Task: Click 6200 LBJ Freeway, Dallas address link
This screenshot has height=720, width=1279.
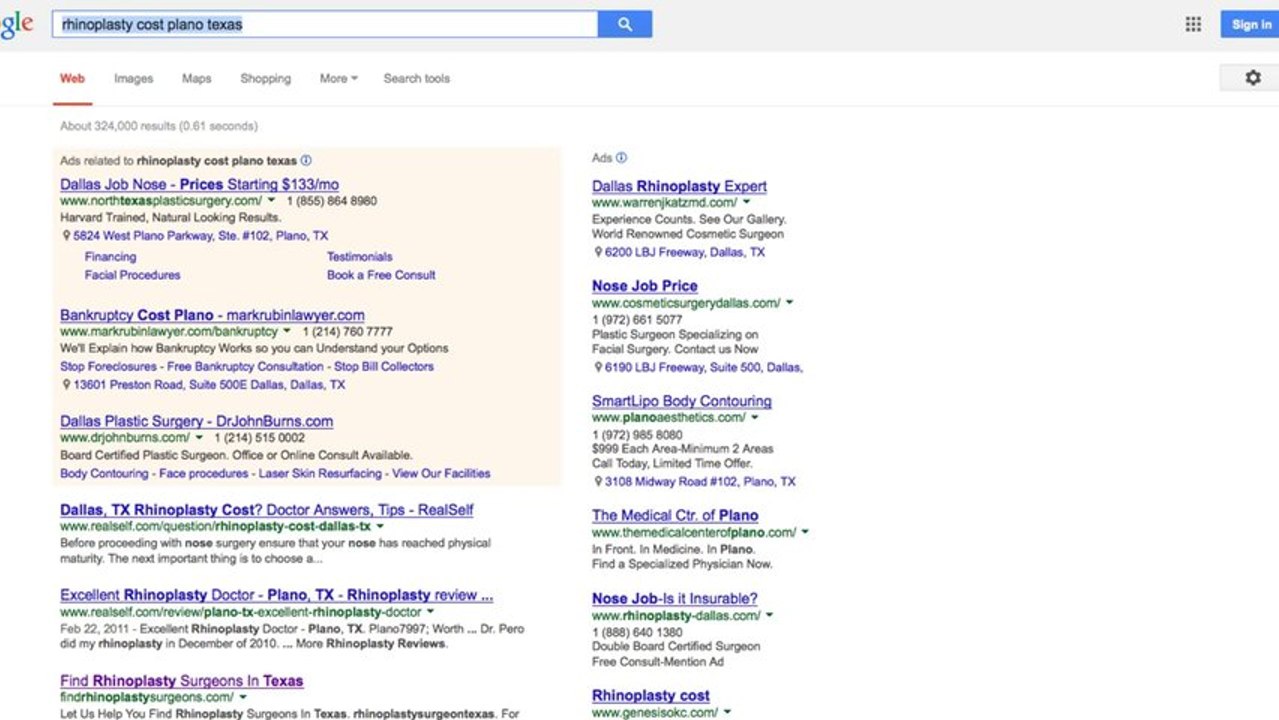Action: [x=685, y=253]
